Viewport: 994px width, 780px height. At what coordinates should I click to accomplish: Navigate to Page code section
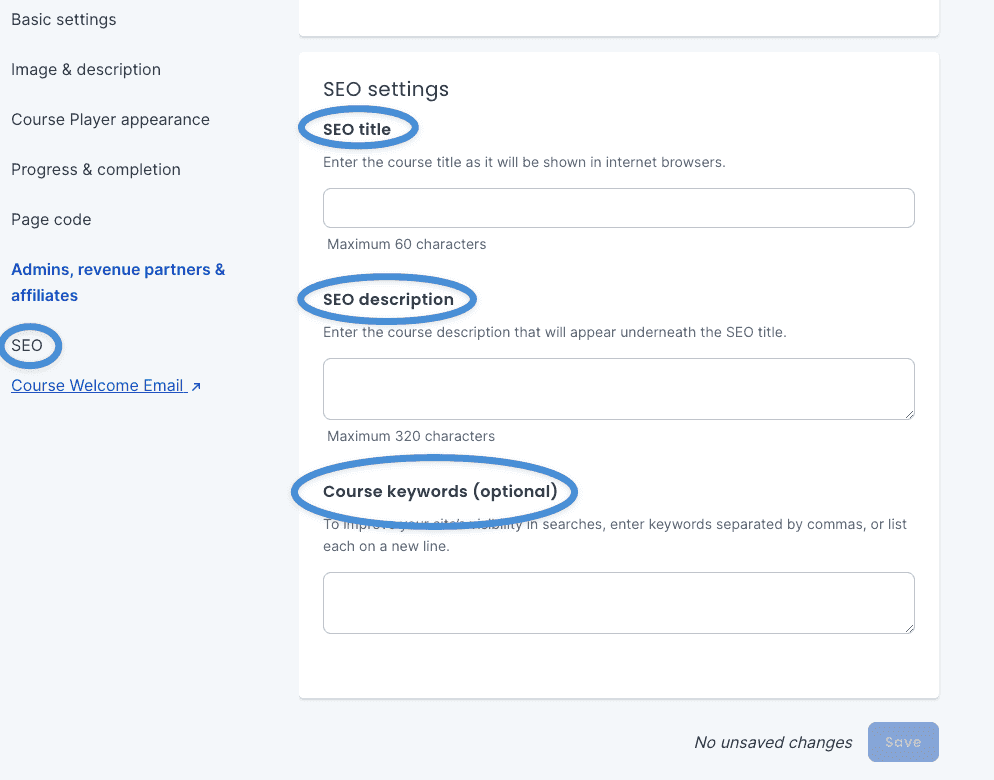[51, 219]
